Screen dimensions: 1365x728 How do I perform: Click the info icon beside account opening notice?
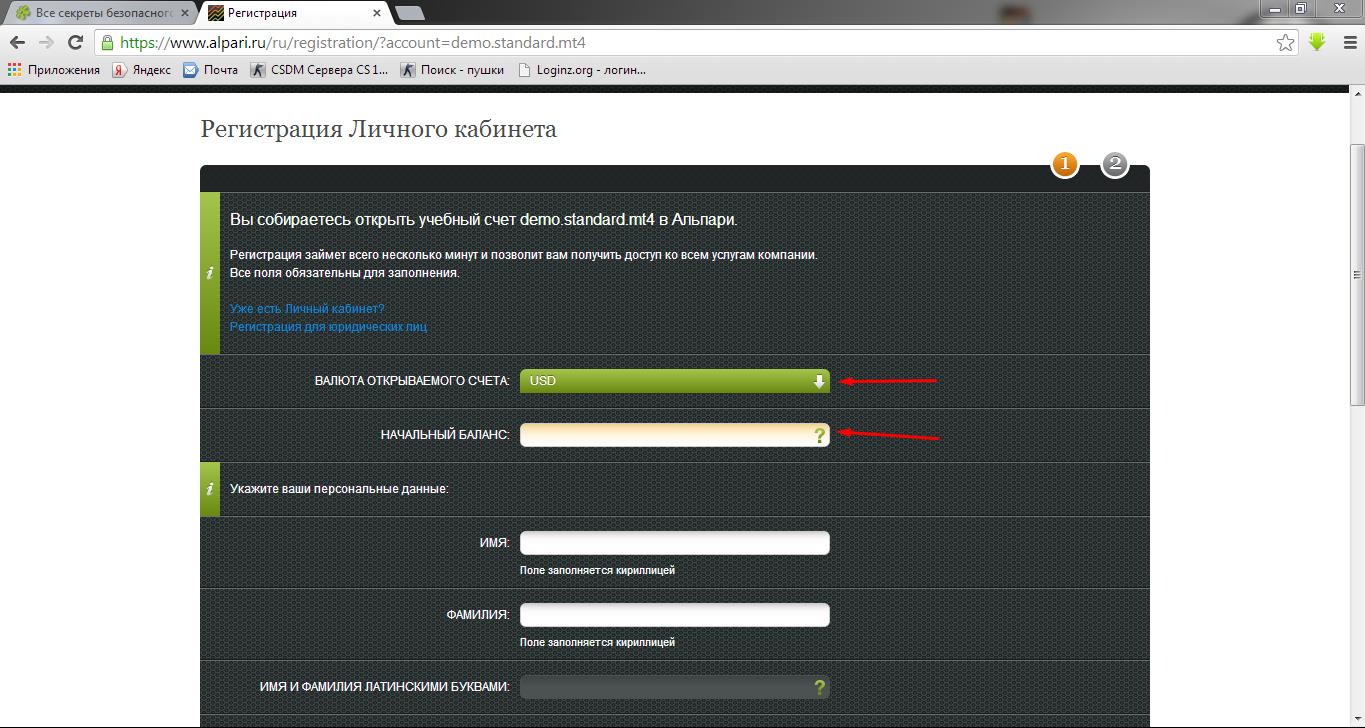coord(210,273)
